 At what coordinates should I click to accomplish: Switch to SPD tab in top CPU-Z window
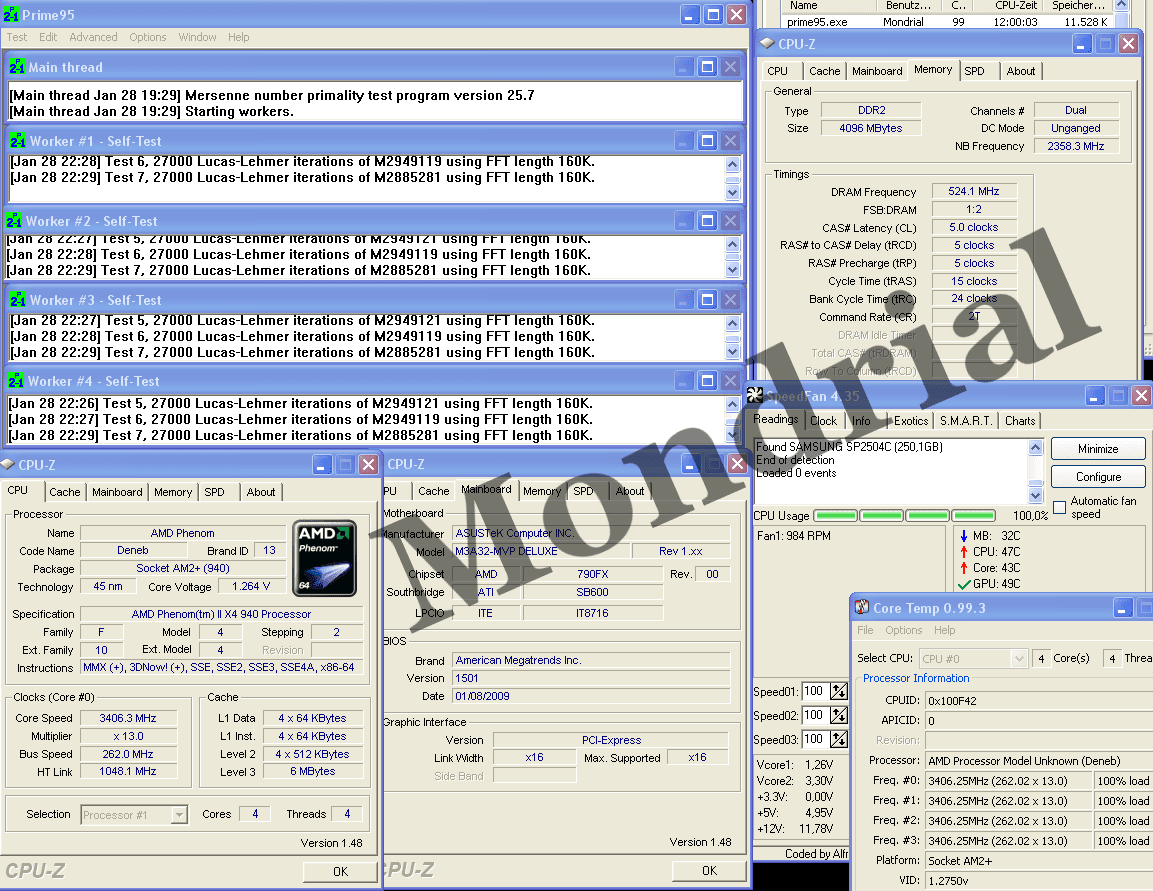pyautogui.click(x=974, y=71)
